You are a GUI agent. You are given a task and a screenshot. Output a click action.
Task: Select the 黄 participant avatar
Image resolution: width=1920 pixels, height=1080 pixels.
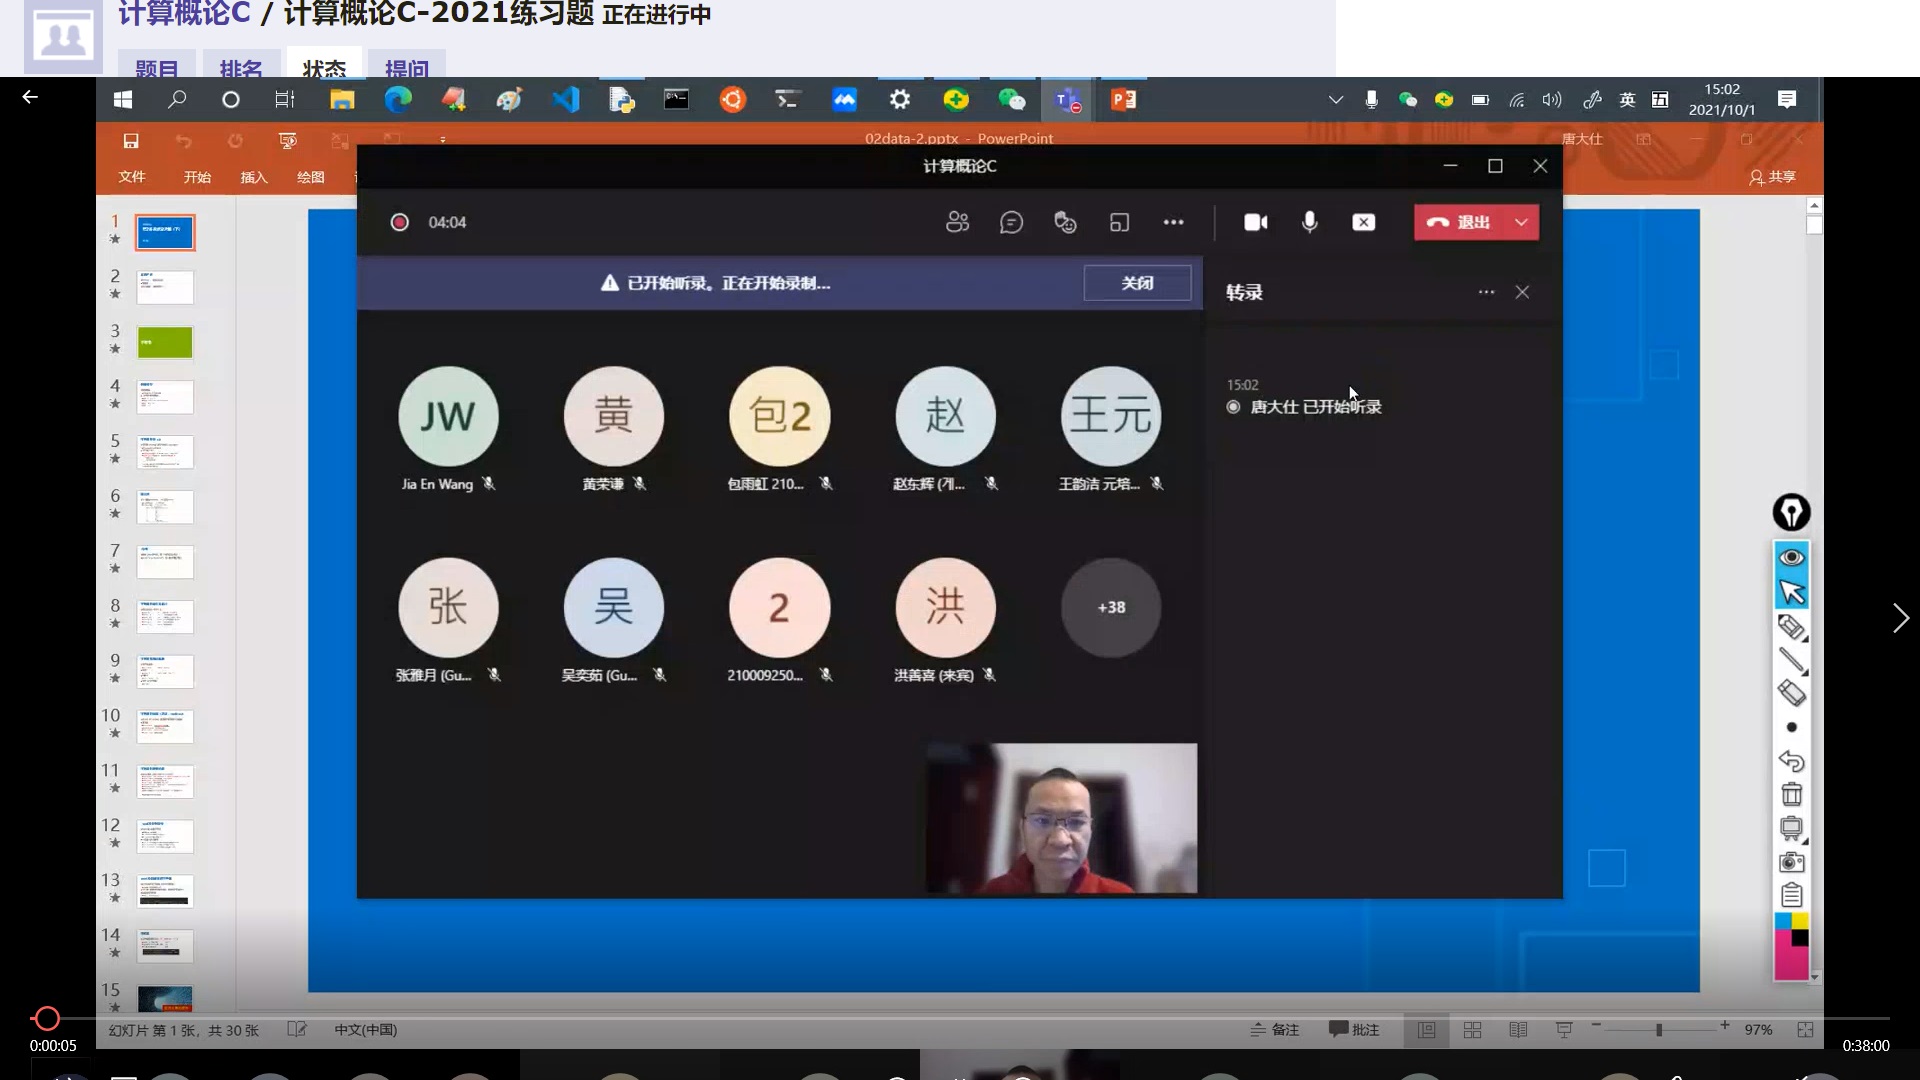pyautogui.click(x=614, y=416)
